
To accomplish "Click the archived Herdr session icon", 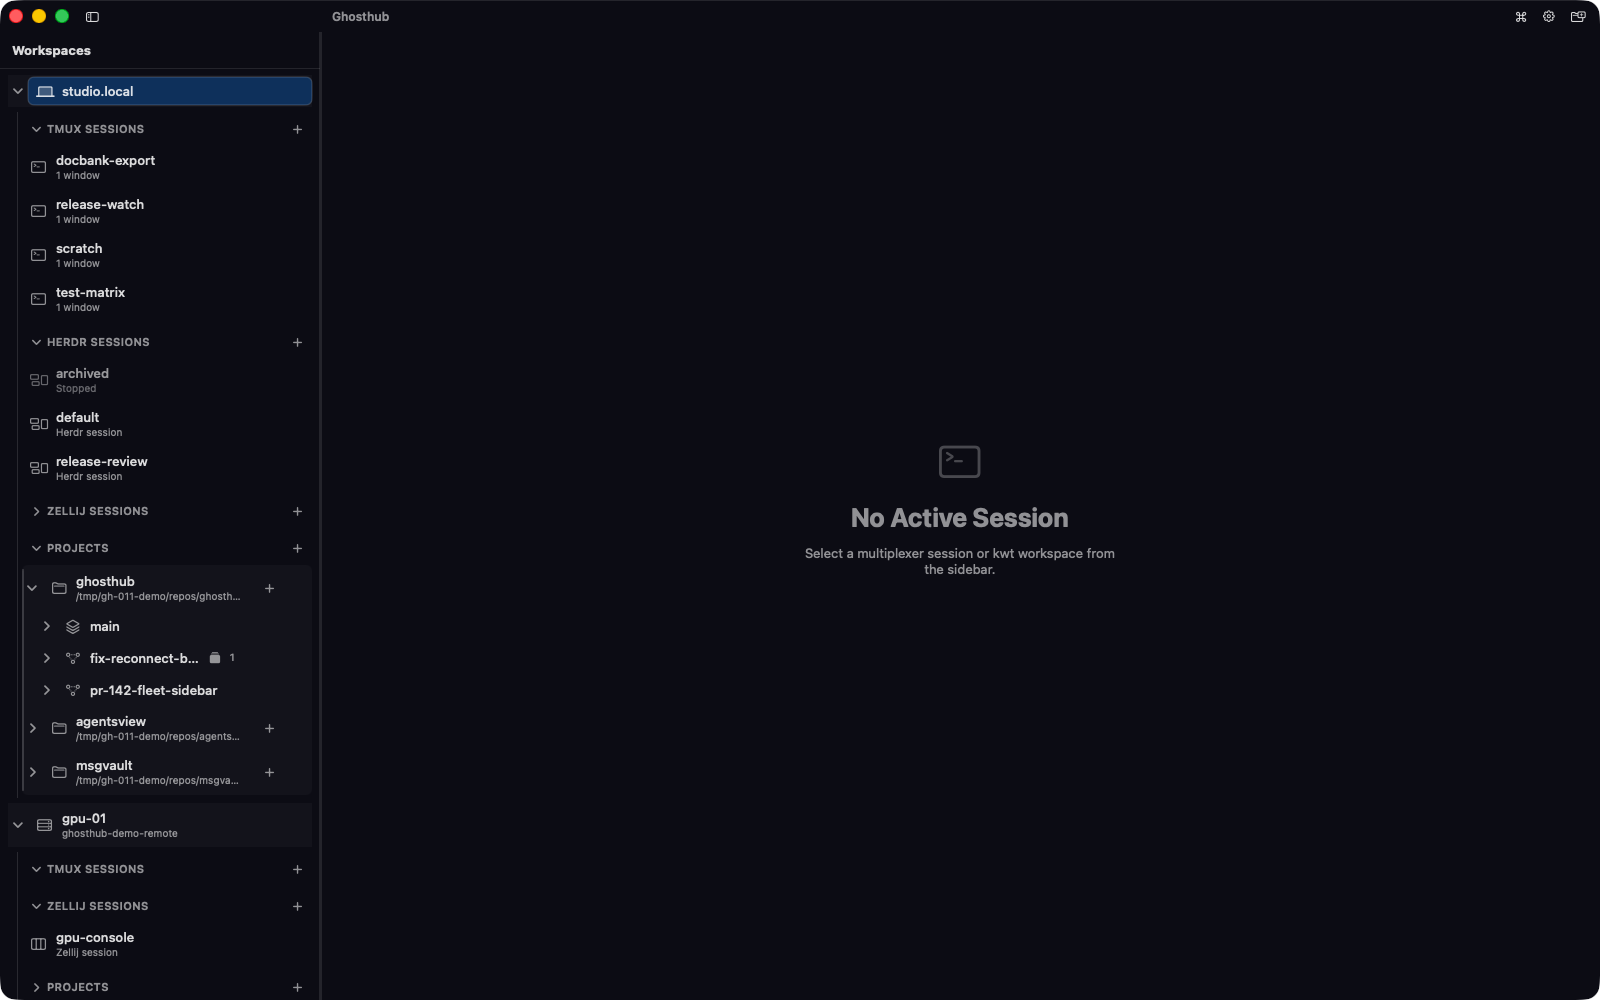I will click(x=39, y=380).
